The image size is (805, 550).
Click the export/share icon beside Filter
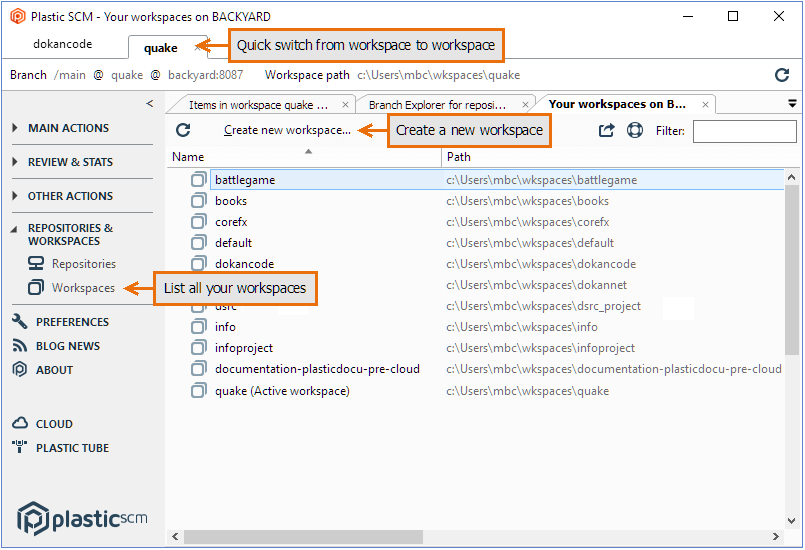point(606,130)
